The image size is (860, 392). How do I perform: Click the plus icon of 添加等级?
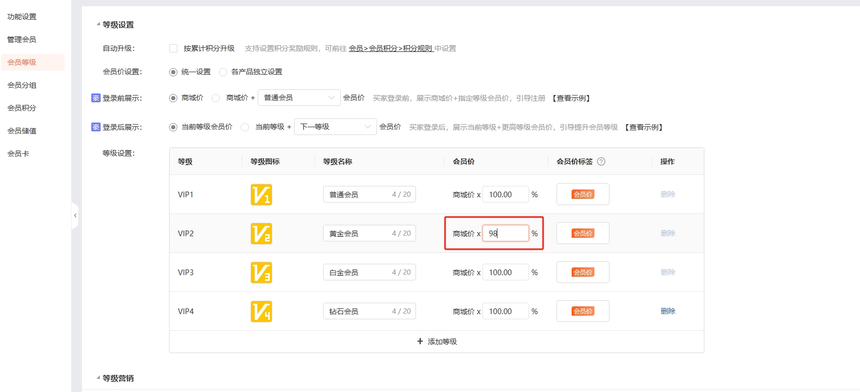coord(420,342)
